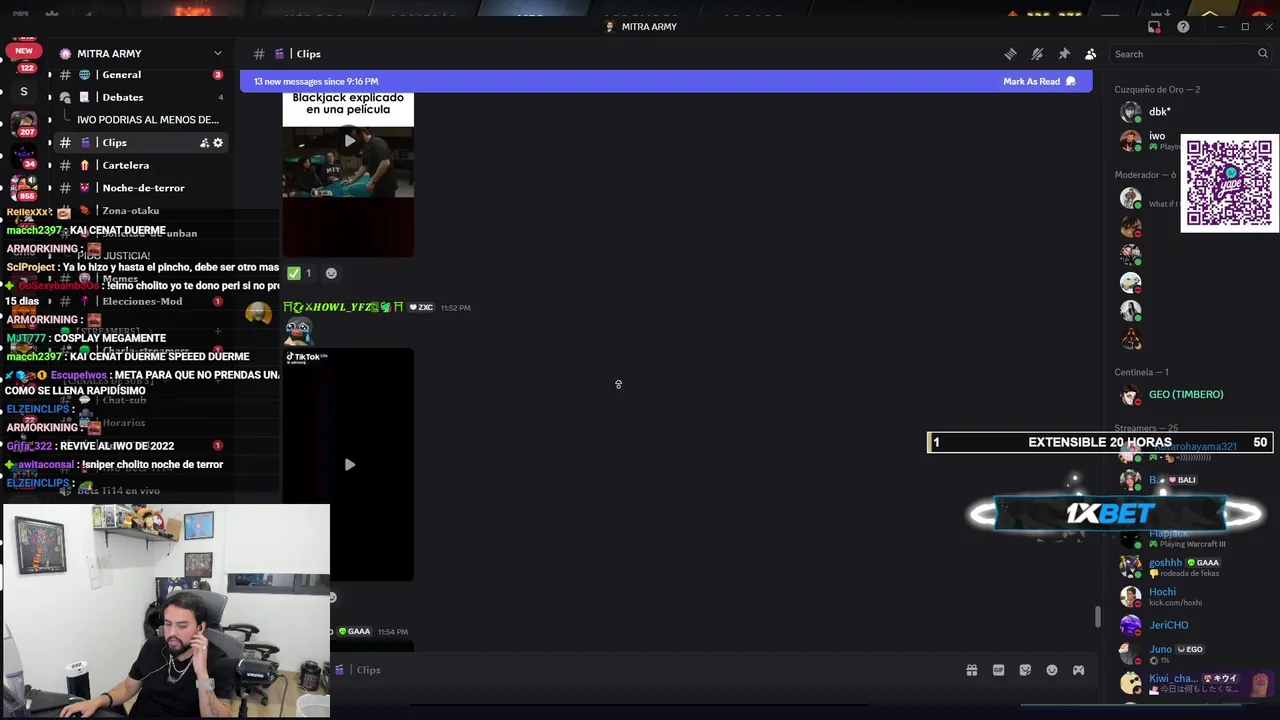
Task: Click the Cuzqueño de Oro role header
Action: click(x=1157, y=90)
